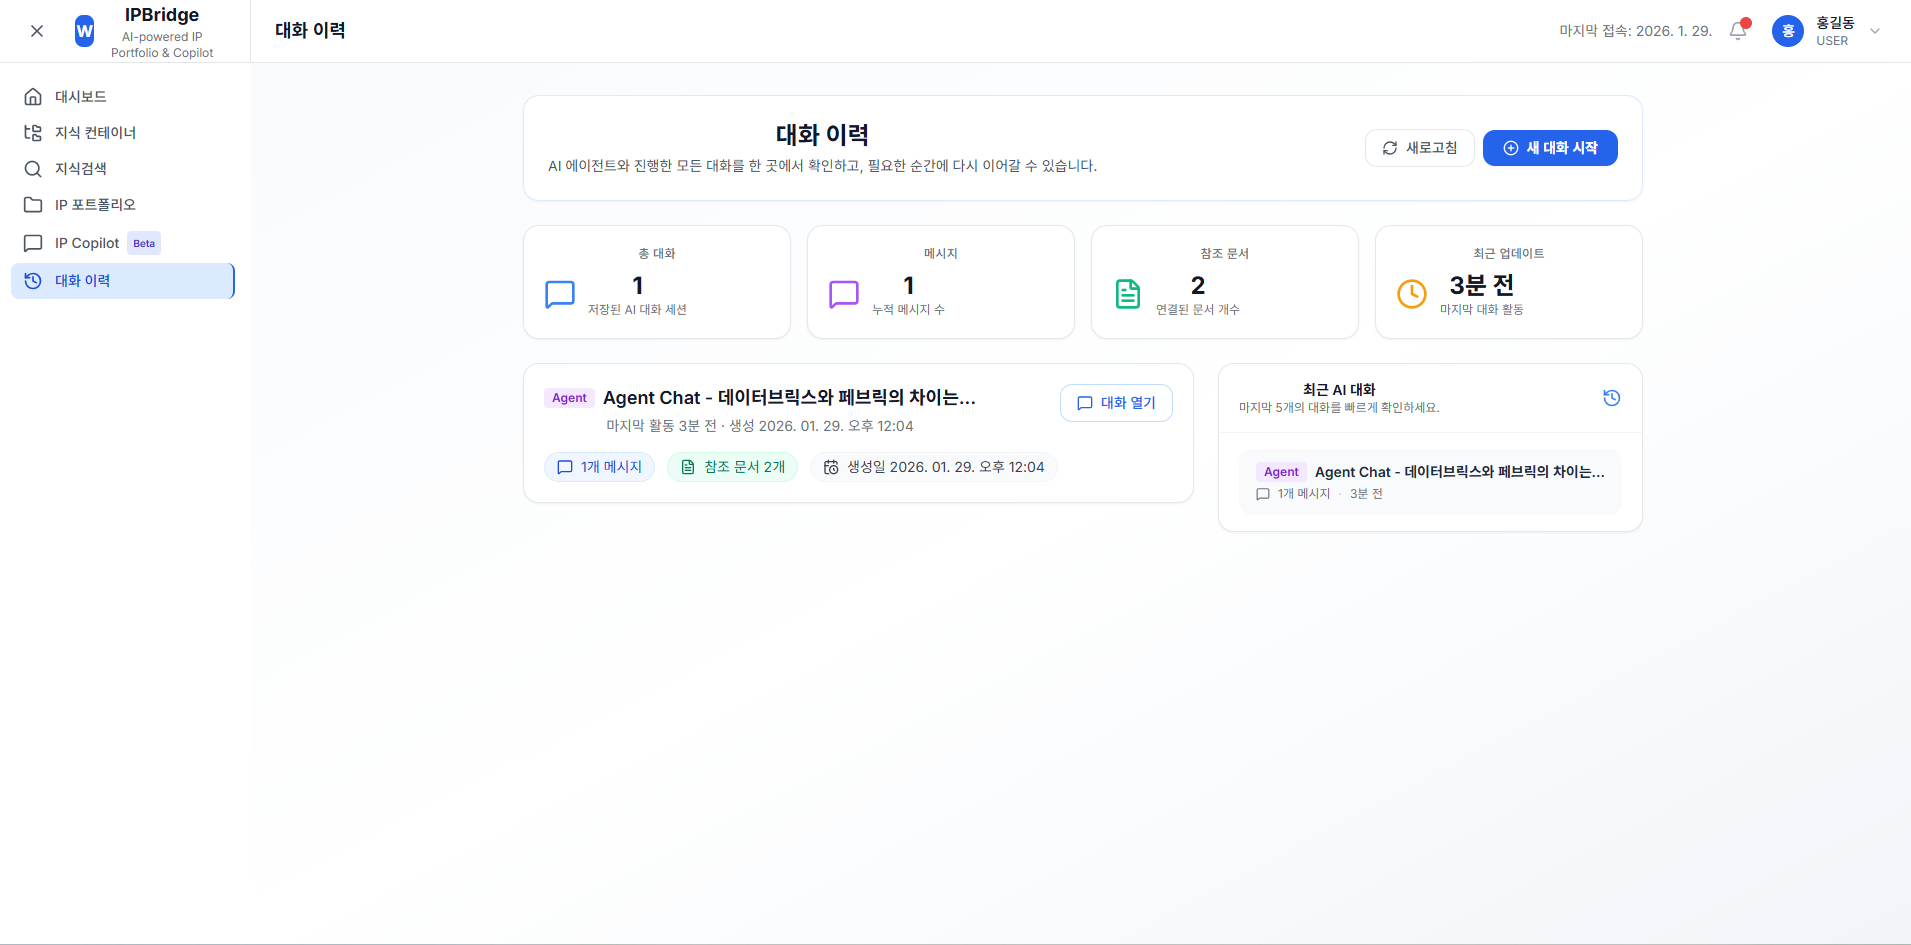Open 대시보드 in the sidebar
Viewport: 1911px width, 945px height.
80,97
